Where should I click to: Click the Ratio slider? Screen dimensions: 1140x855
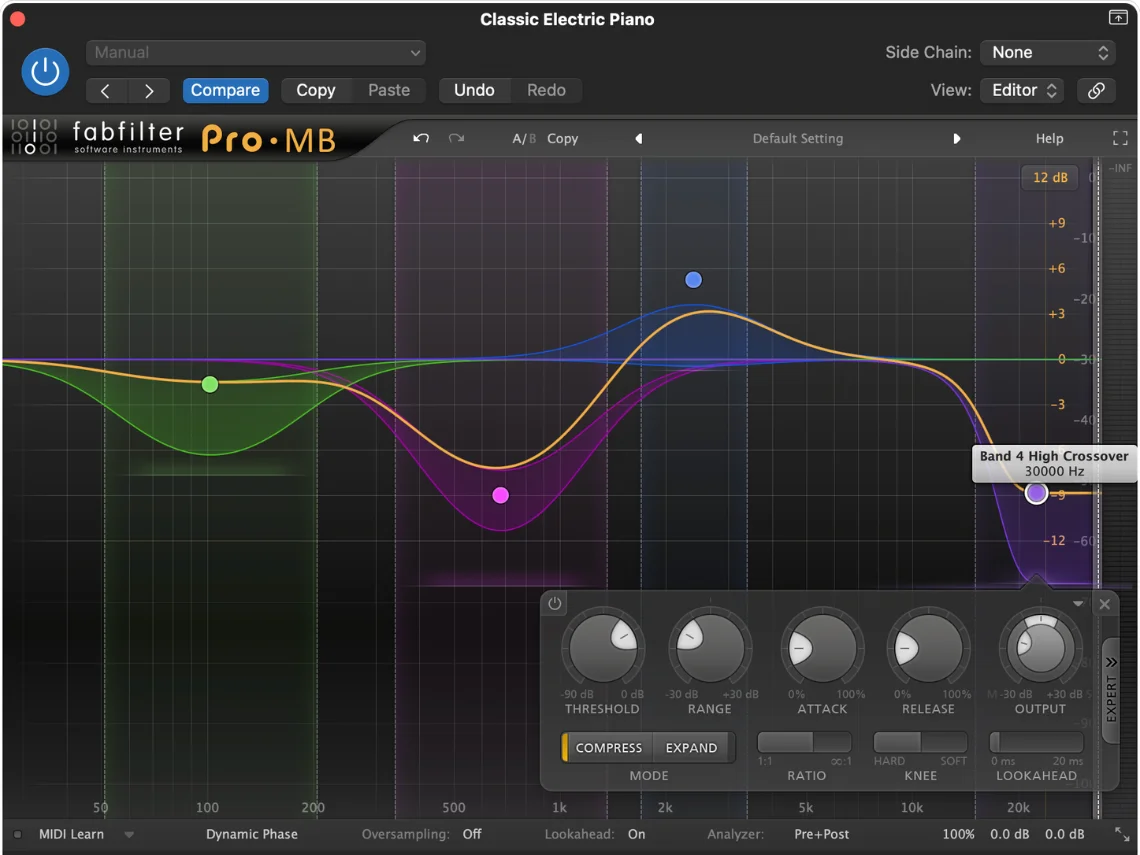pos(805,742)
